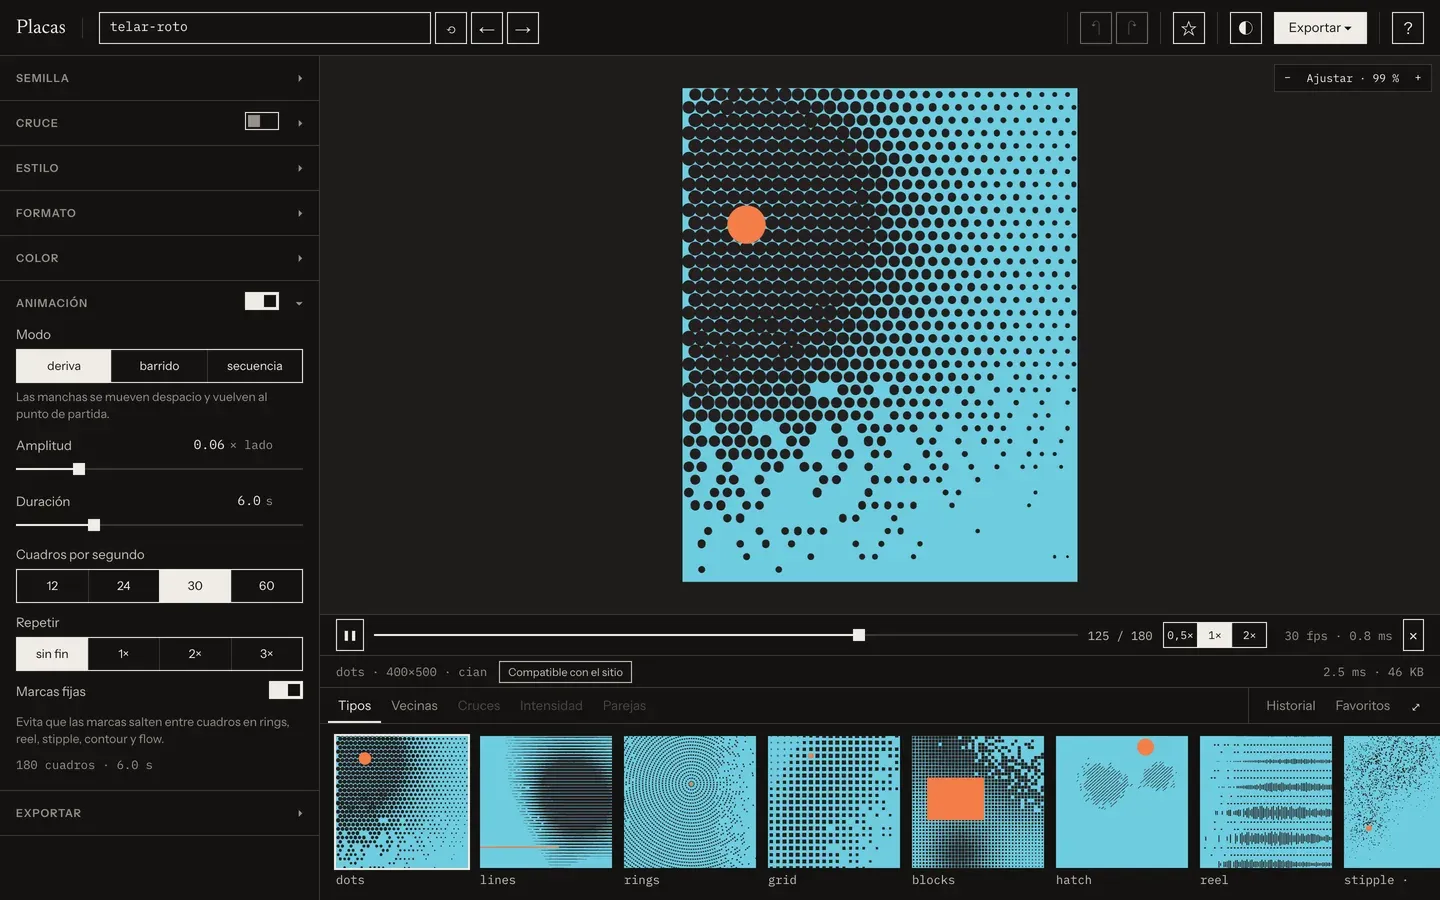Select the rings style thumbnail
This screenshot has width=1440, height=900.
[x=690, y=802]
